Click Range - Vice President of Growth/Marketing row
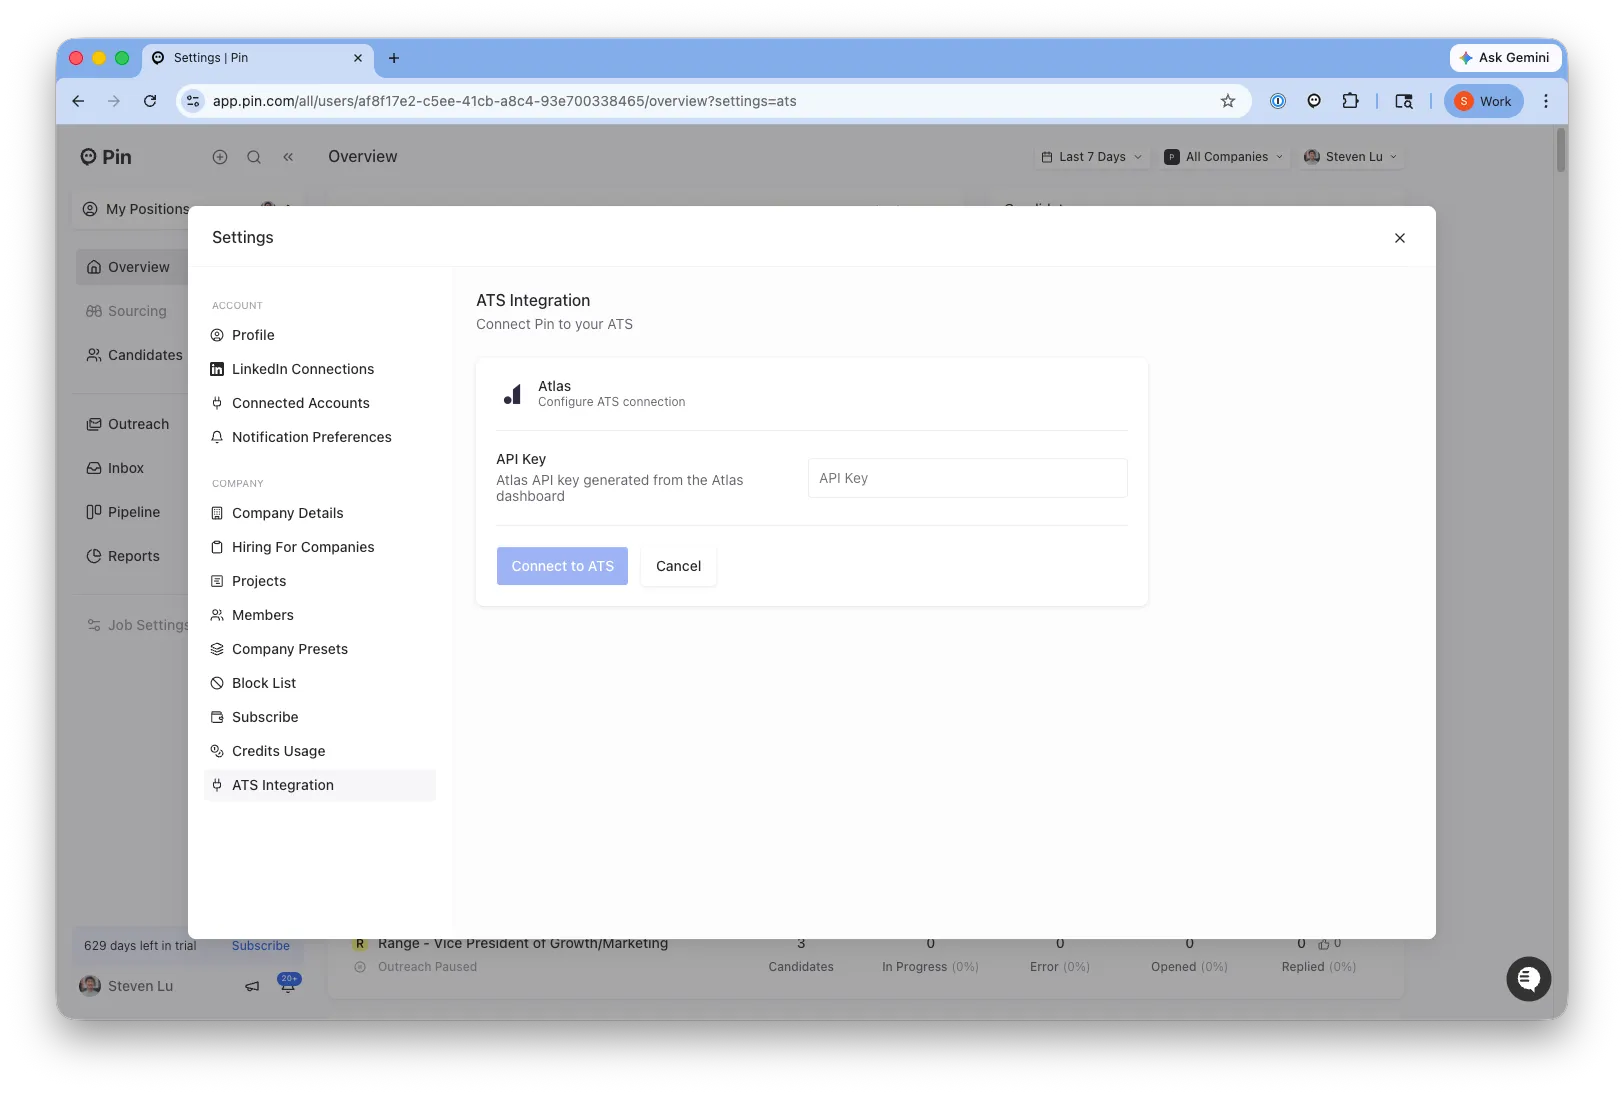 [522, 944]
